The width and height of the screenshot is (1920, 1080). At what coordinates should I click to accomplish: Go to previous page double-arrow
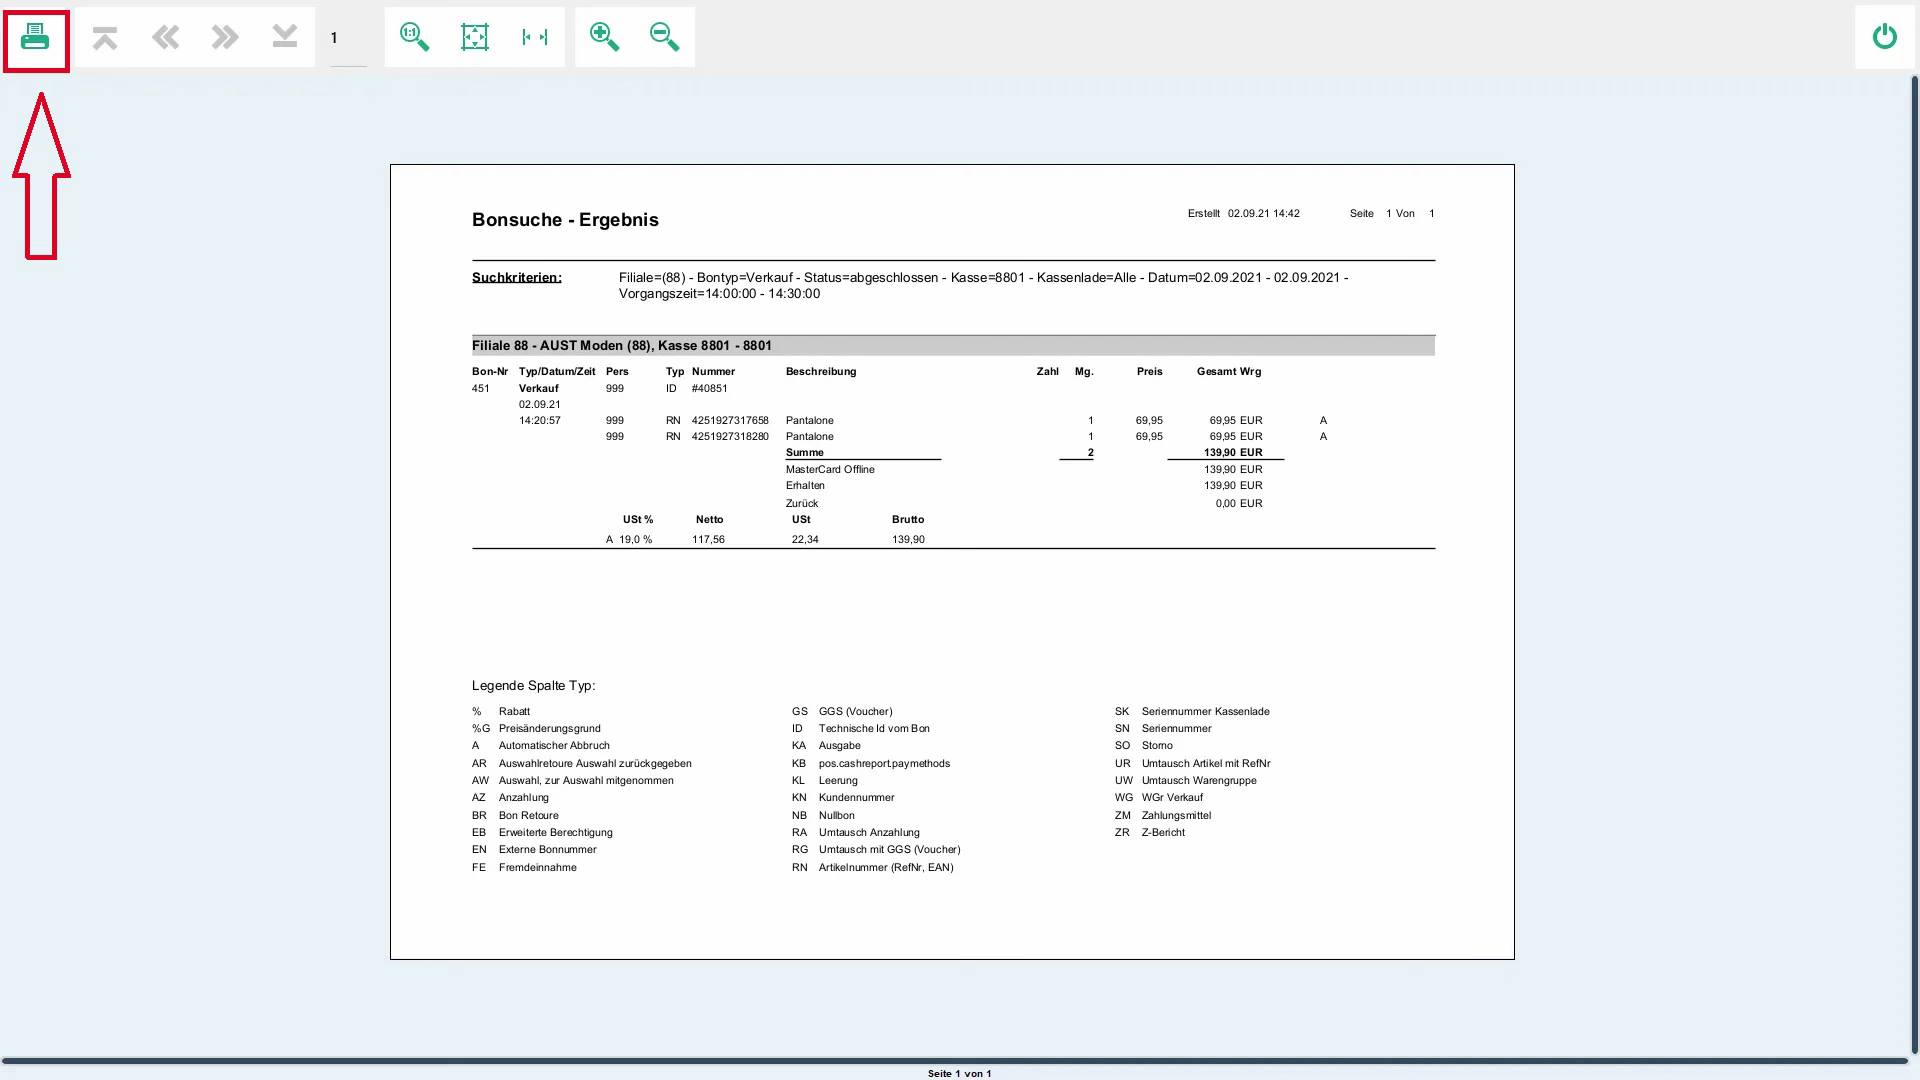tap(165, 38)
